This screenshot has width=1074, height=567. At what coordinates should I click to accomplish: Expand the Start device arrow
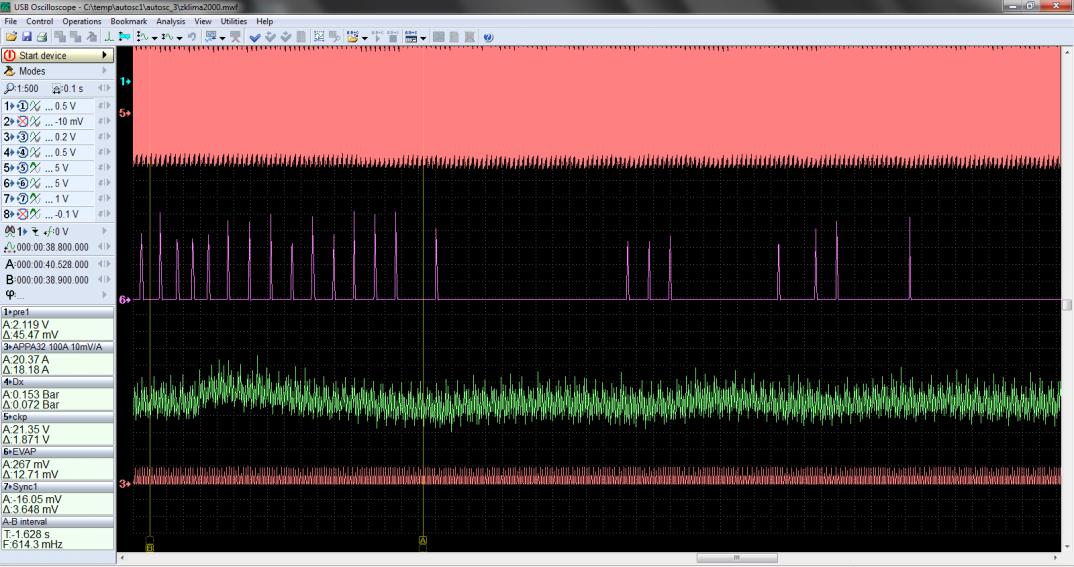click(x=104, y=56)
